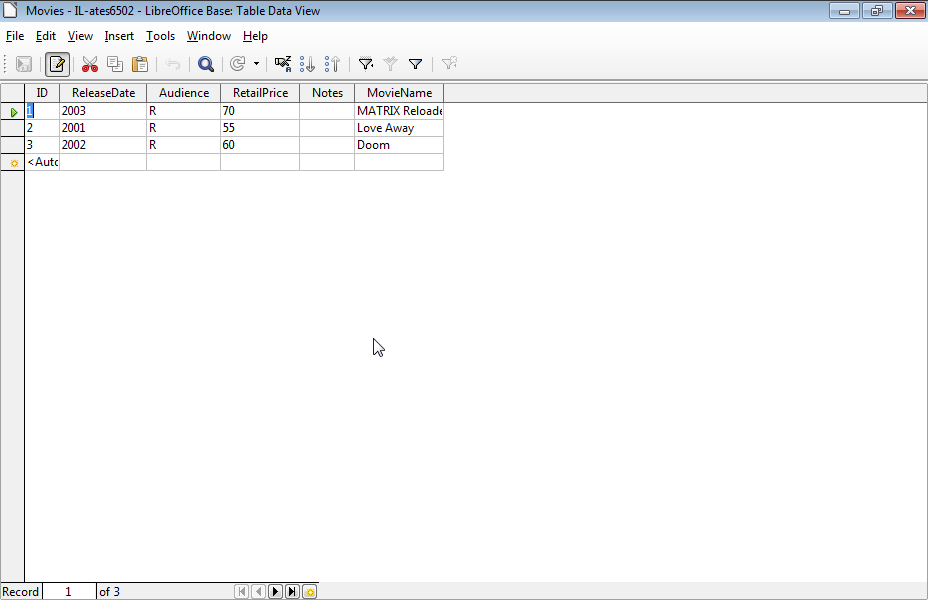The height and width of the screenshot is (600, 928).
Task: Select the Notes column header
Action: coord(327,93)
